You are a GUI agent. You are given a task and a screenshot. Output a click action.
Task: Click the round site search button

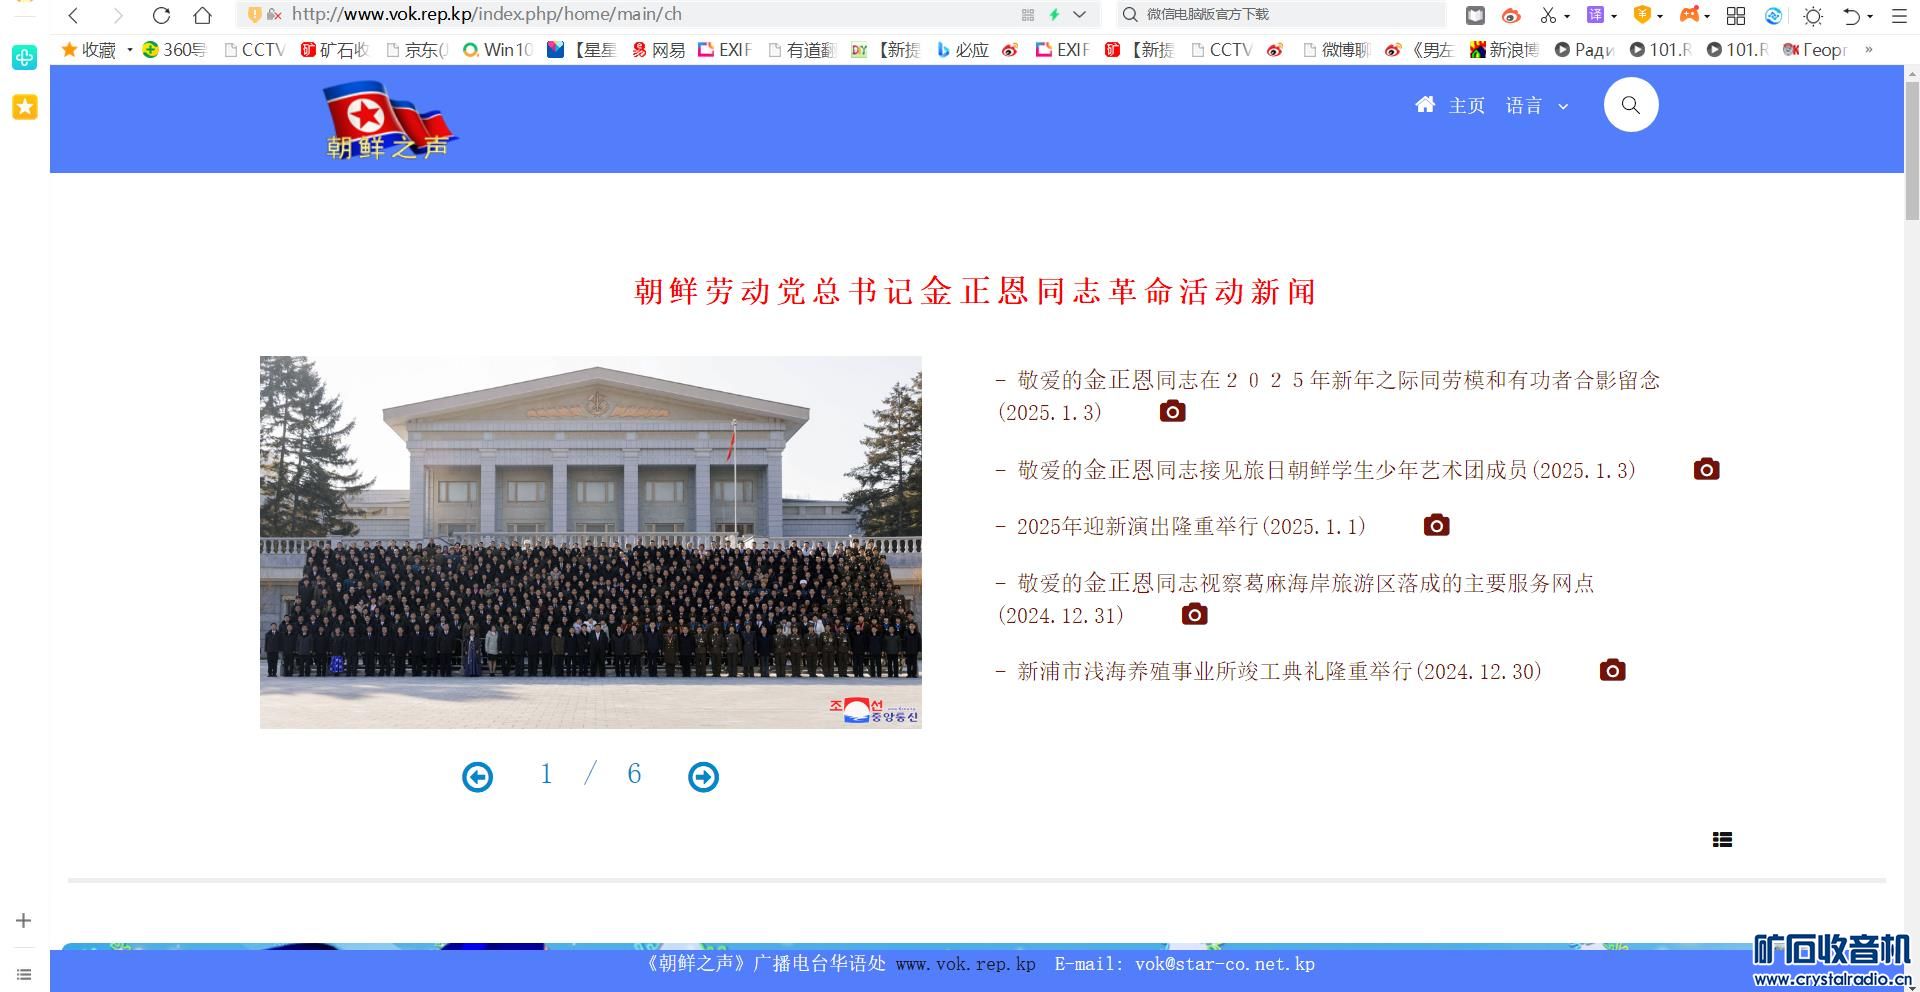tap(1631, 105)
